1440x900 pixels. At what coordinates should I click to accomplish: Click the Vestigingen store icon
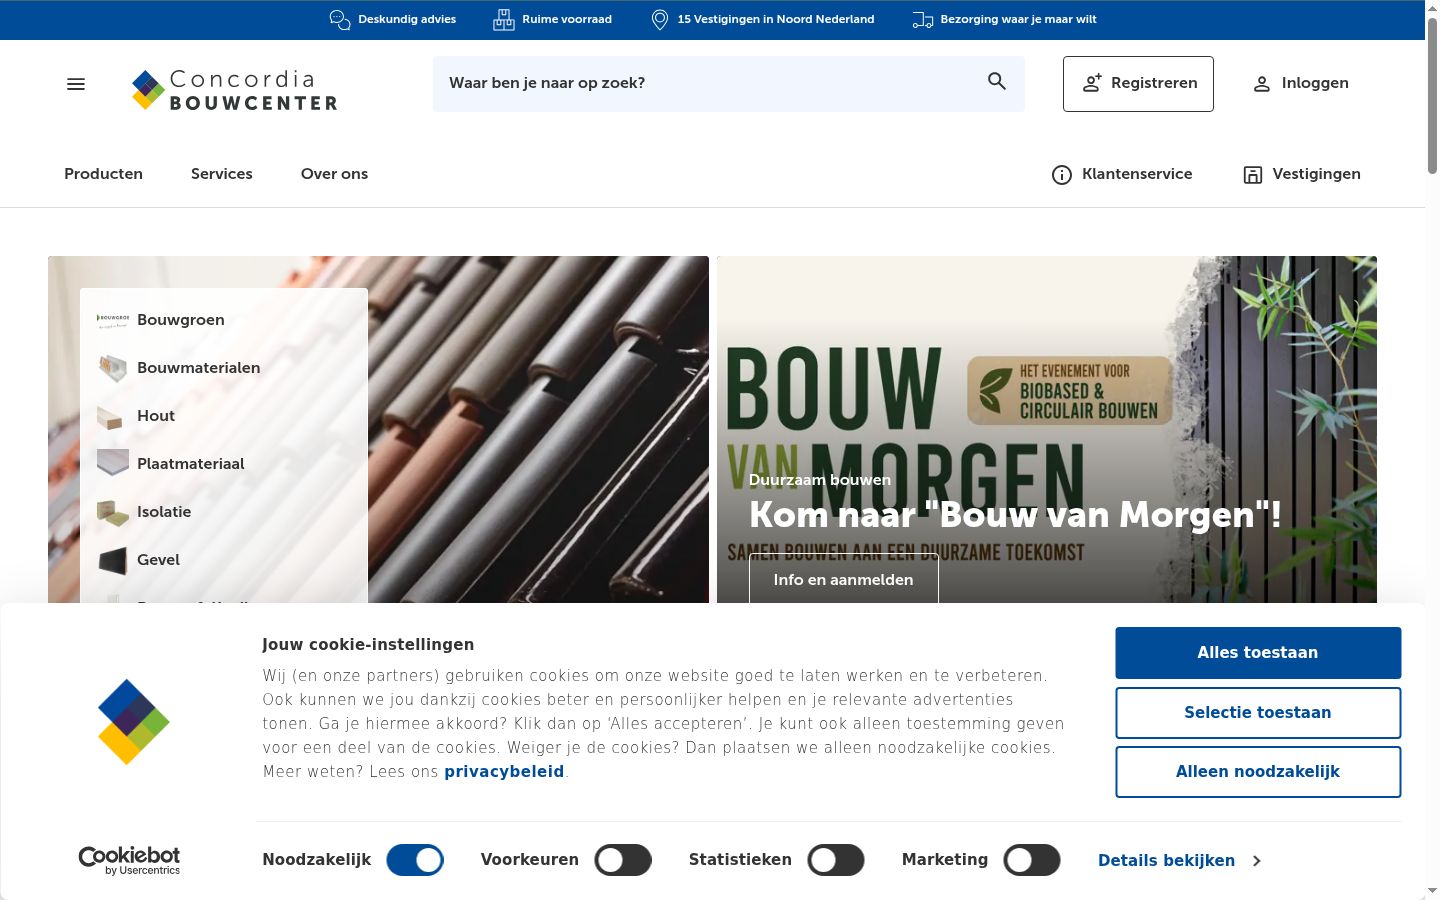1253,175
